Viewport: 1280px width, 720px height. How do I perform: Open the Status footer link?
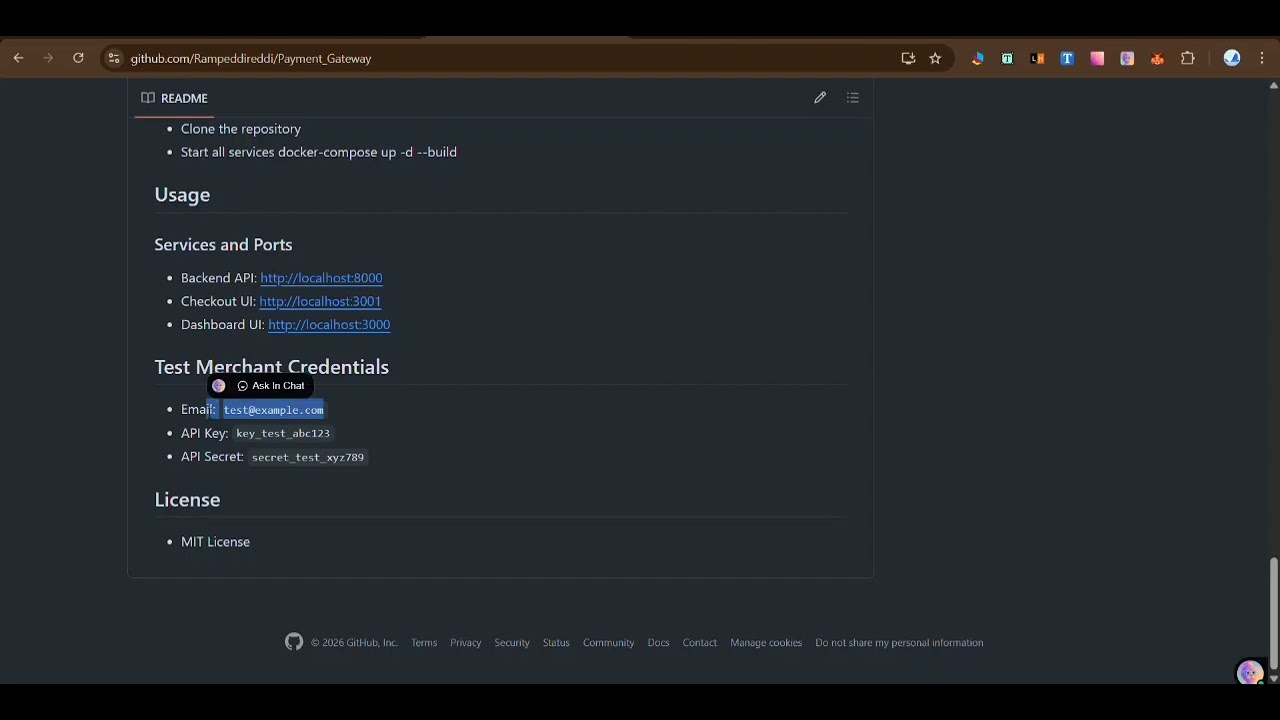pos(556,643)
